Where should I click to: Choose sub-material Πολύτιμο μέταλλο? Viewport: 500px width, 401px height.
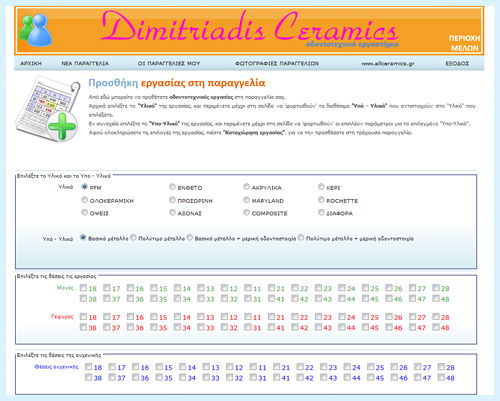pyautogui.click(x=133, y=238)
